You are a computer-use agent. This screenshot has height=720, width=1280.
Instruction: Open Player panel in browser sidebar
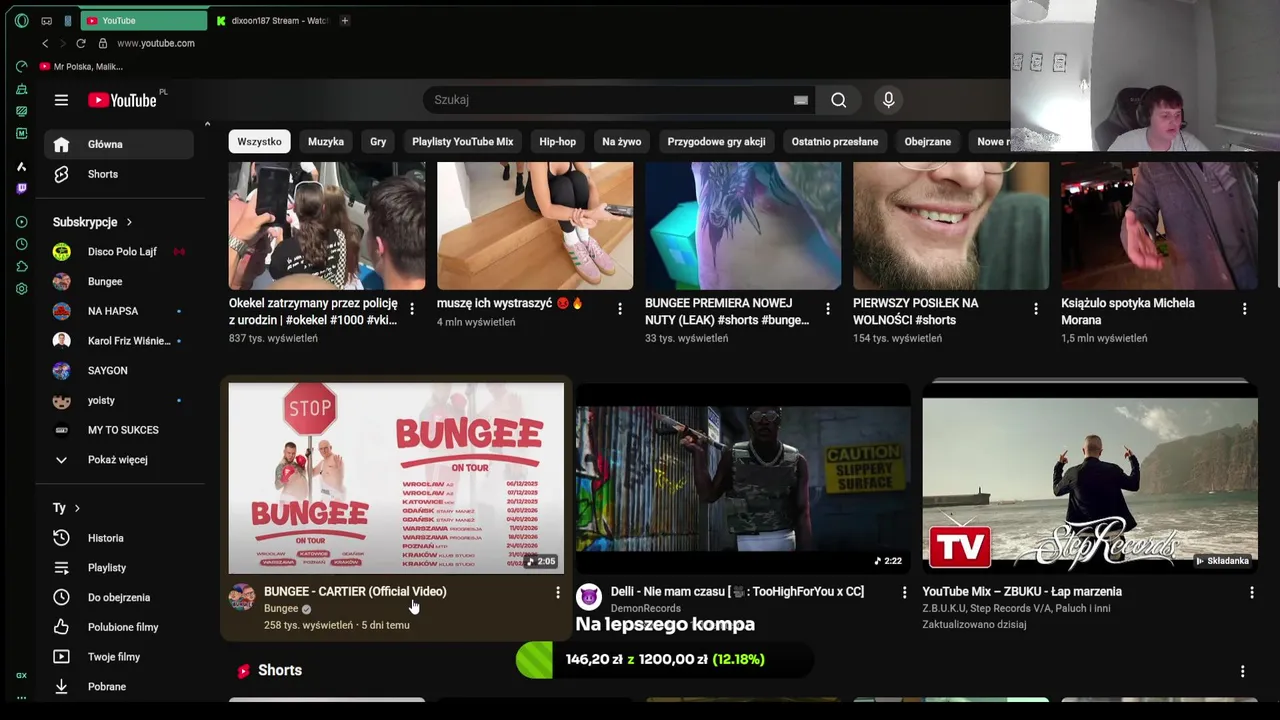tap(22, 222)
